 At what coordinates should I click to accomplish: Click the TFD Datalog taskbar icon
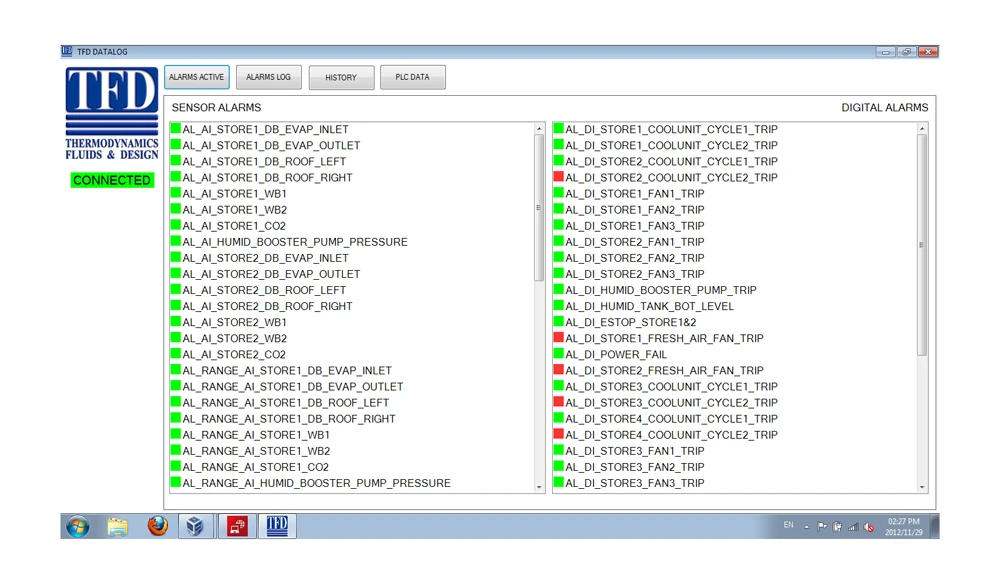coord(277,526)
